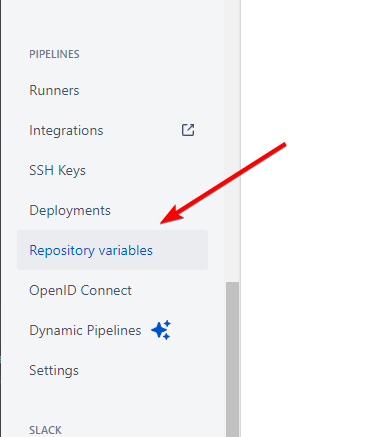Go to SSH Keys settings
The image size is (365, 437).
pos(57,170)
